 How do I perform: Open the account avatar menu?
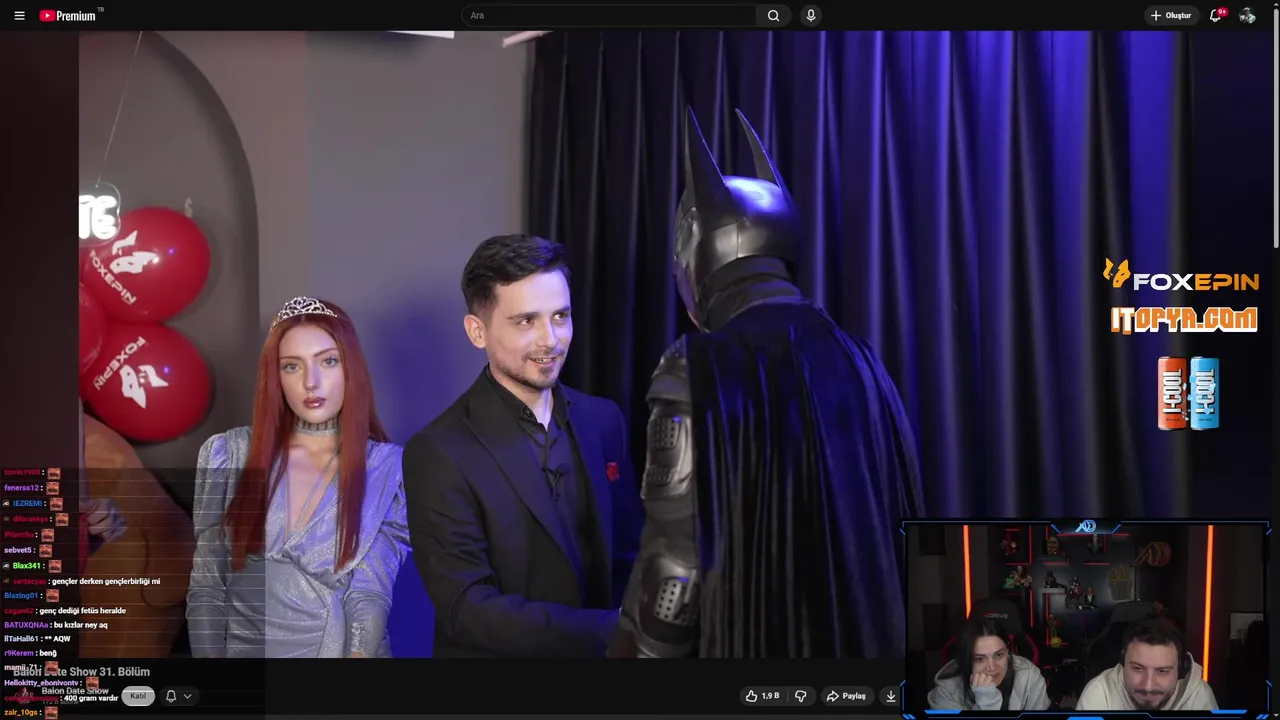click(1247, 15)
